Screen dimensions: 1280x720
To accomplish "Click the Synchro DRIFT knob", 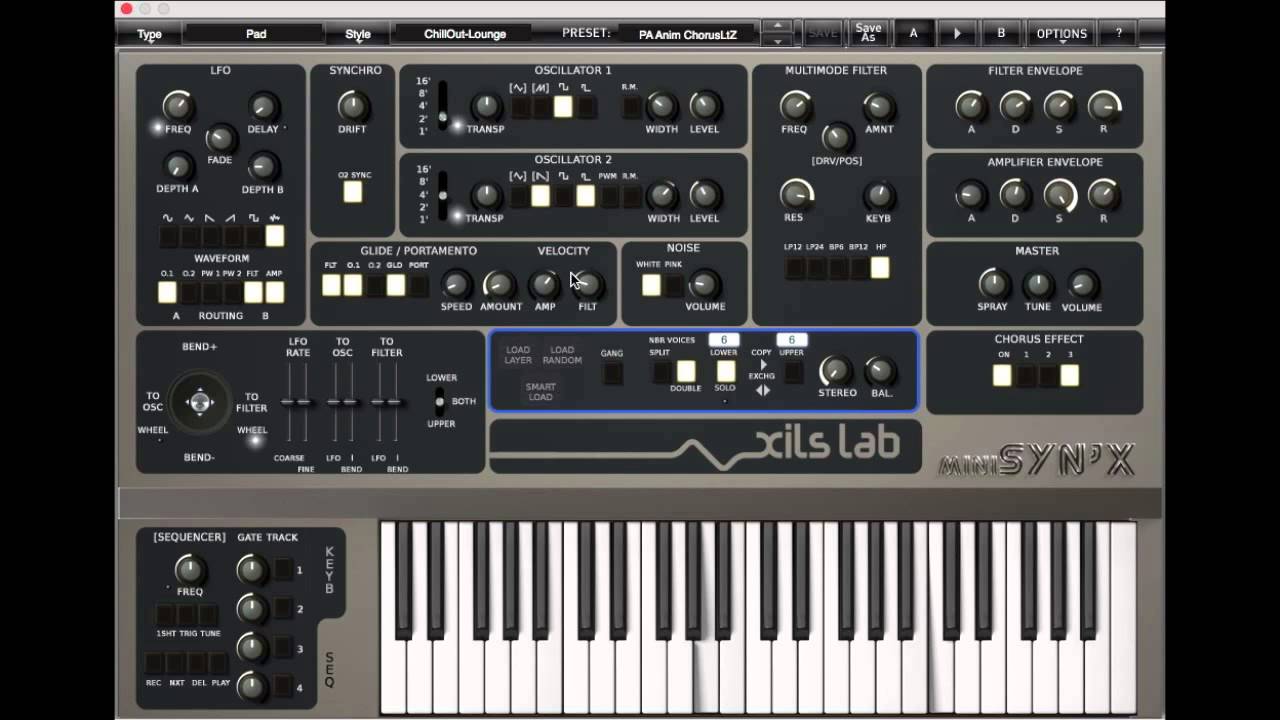I will point(351,106).
